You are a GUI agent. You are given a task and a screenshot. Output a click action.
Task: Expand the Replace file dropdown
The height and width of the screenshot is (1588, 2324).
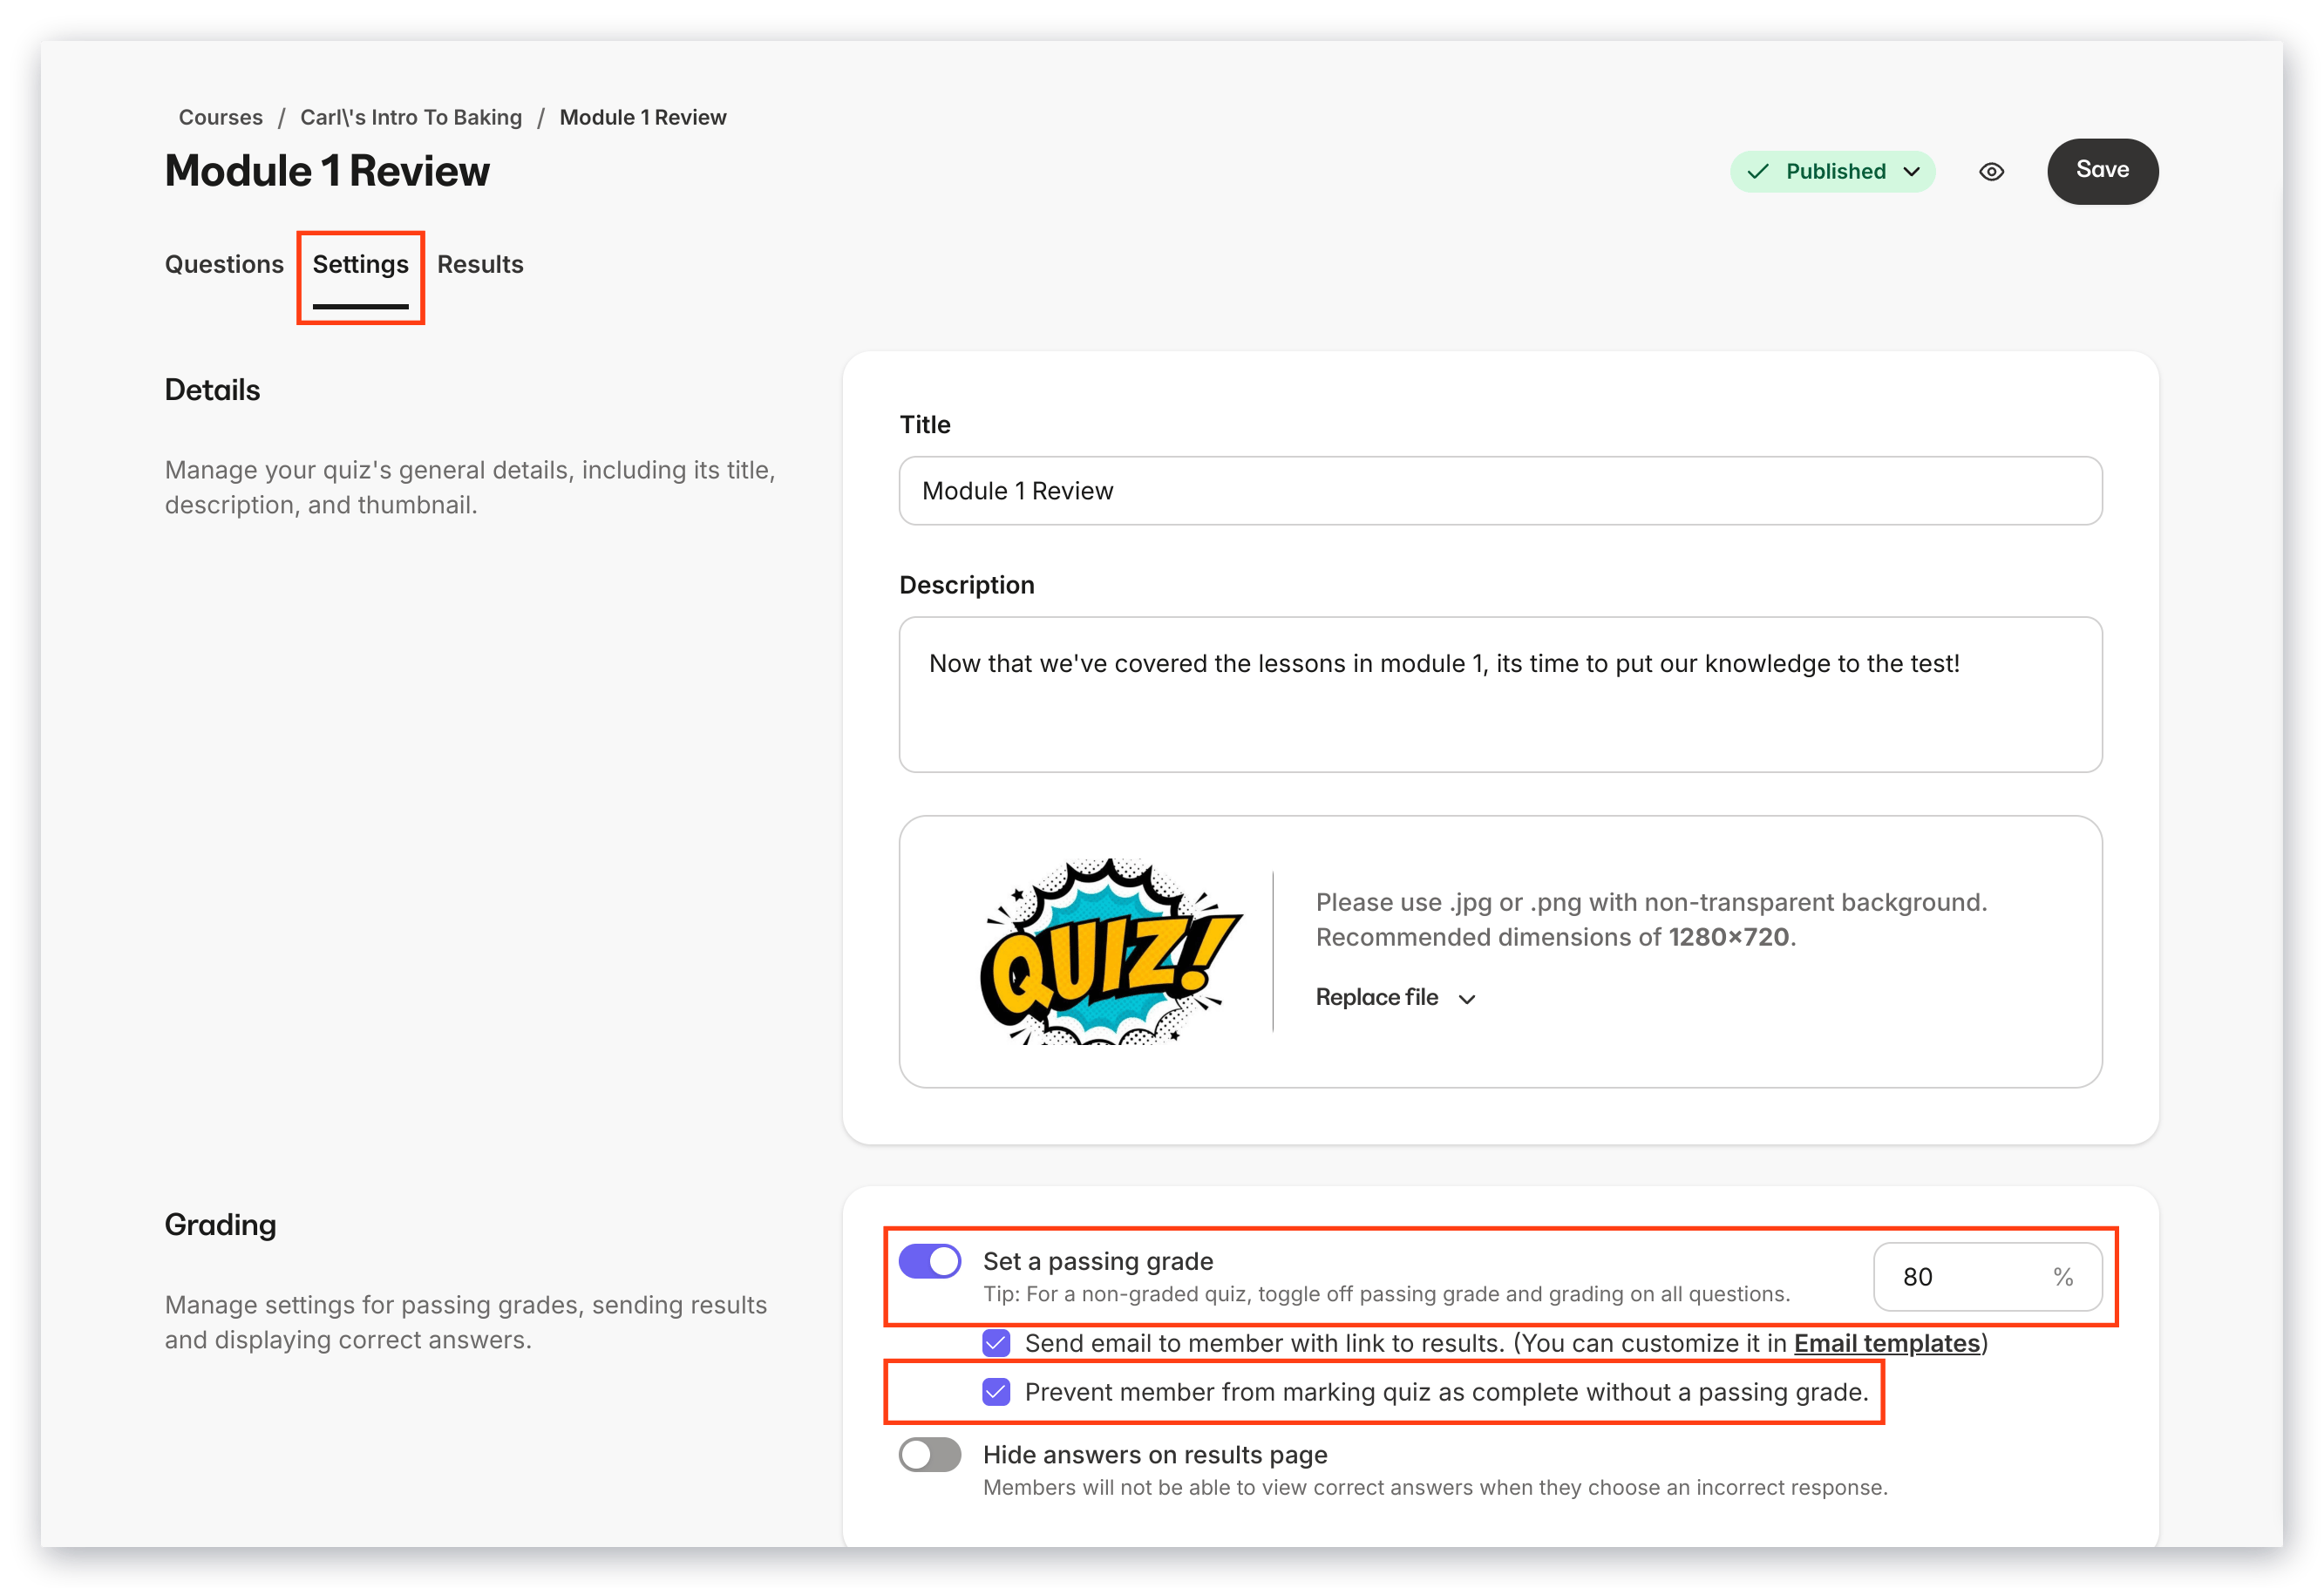1395,998
